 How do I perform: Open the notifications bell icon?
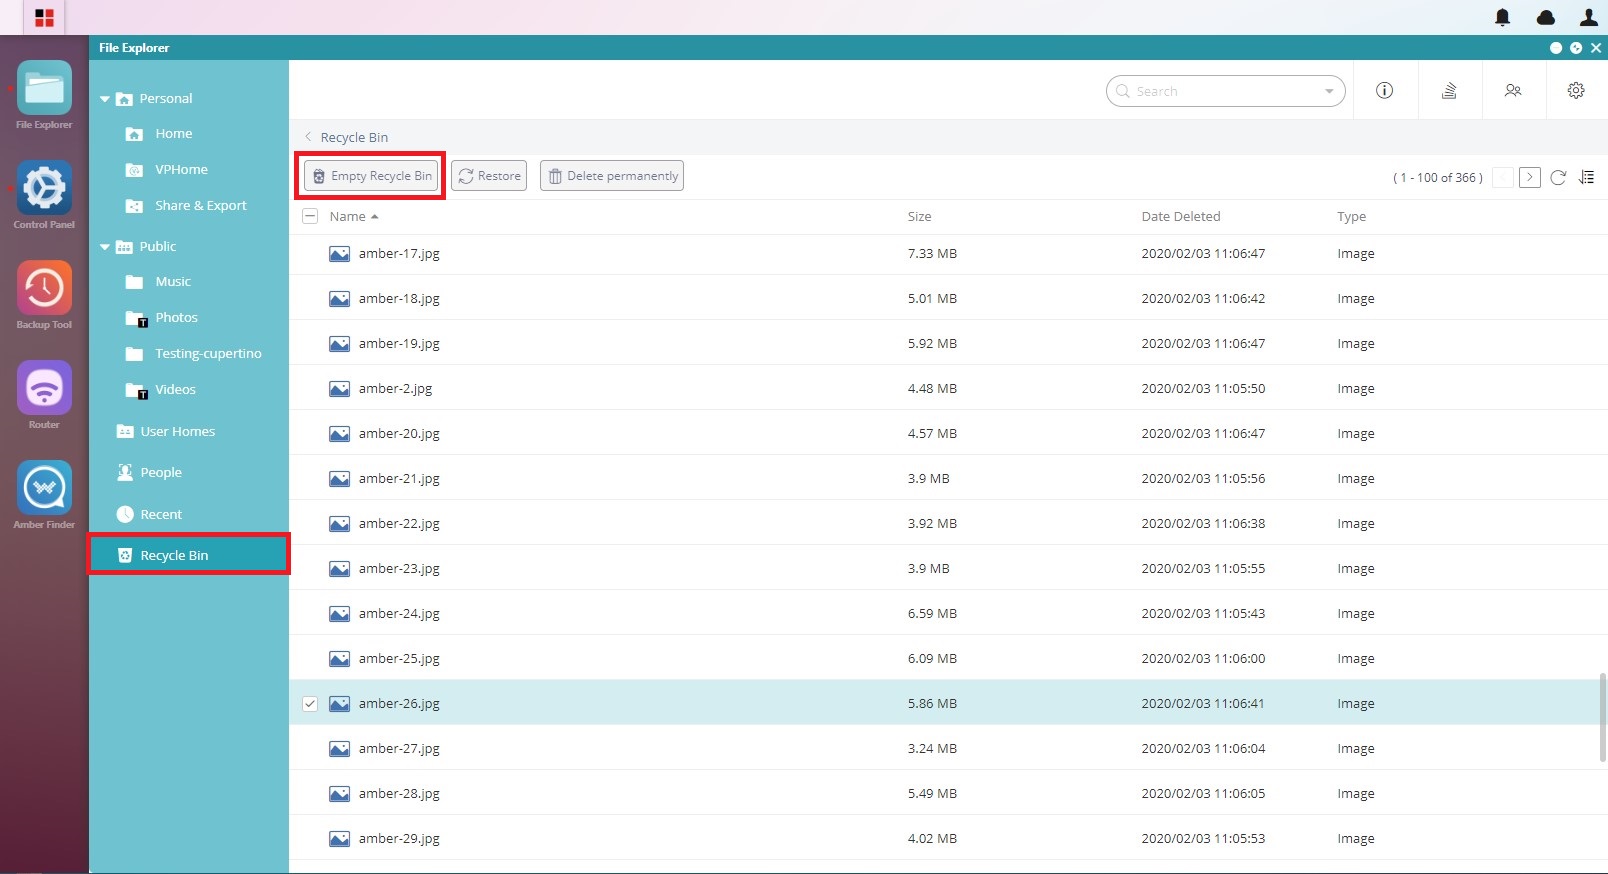1502,17
